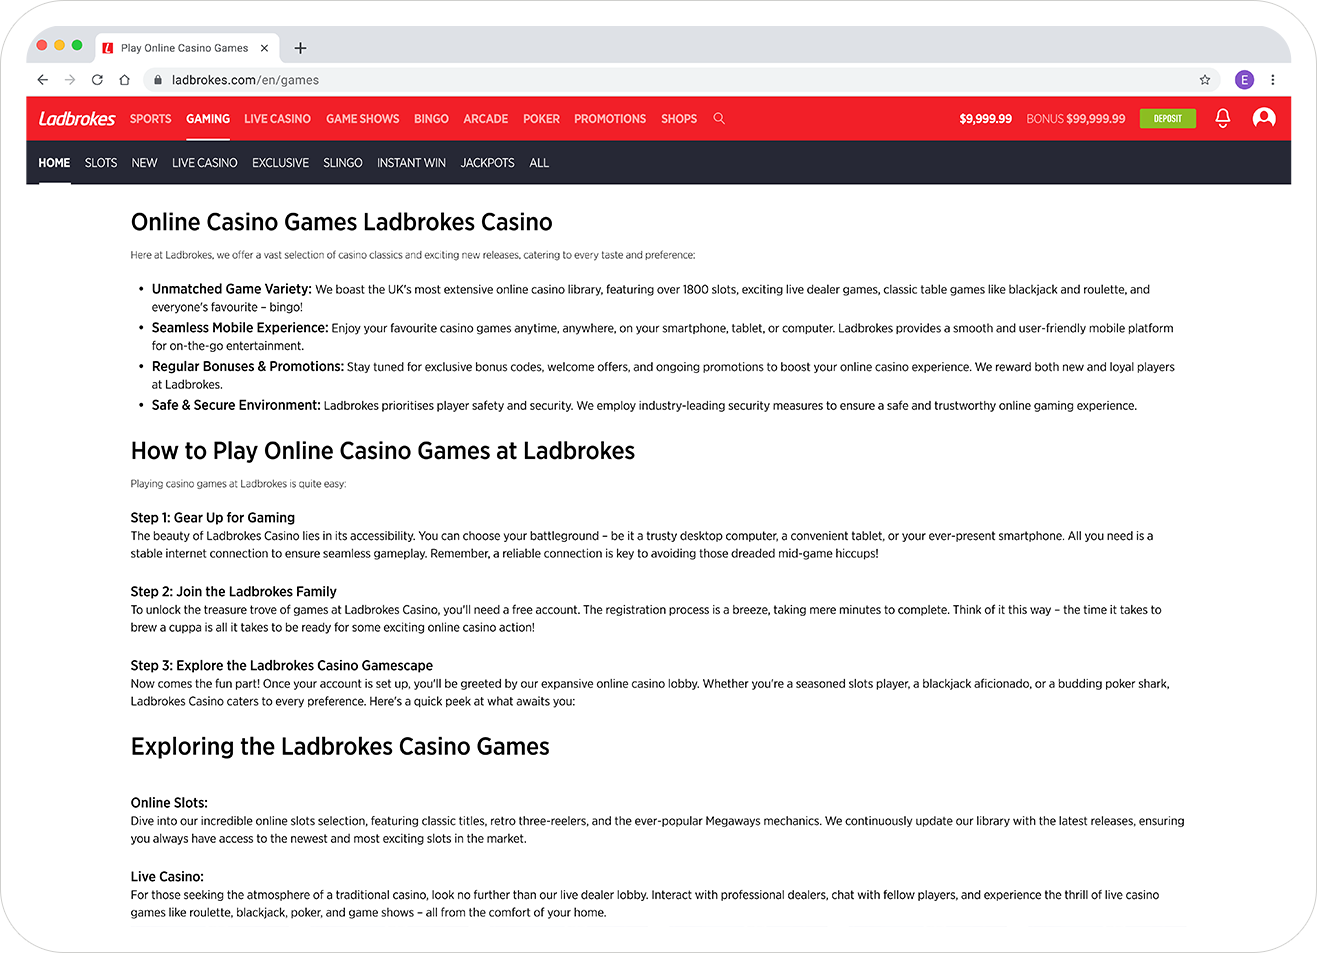Navigate to Poker
1317x953 pixels.
[x=541, y=119]
